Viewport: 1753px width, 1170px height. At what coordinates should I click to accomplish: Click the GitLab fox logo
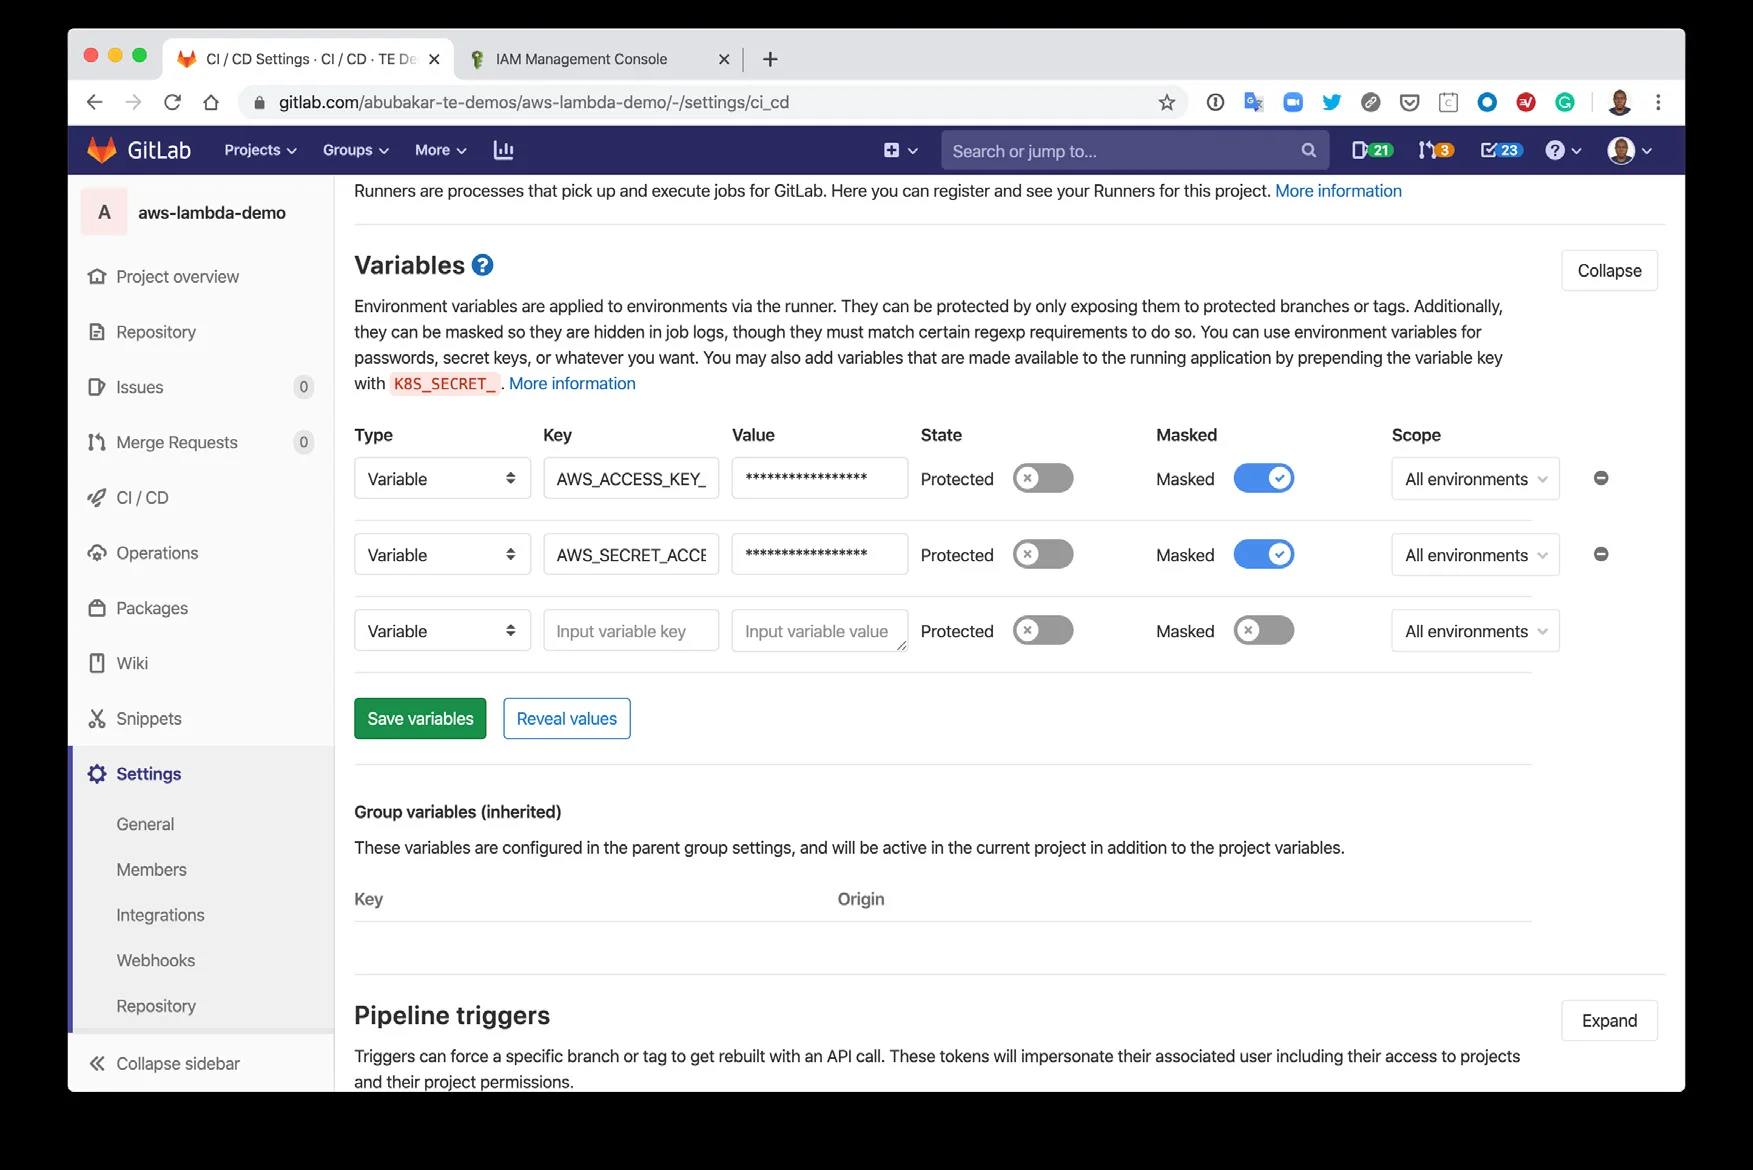[x=102, y=150]
